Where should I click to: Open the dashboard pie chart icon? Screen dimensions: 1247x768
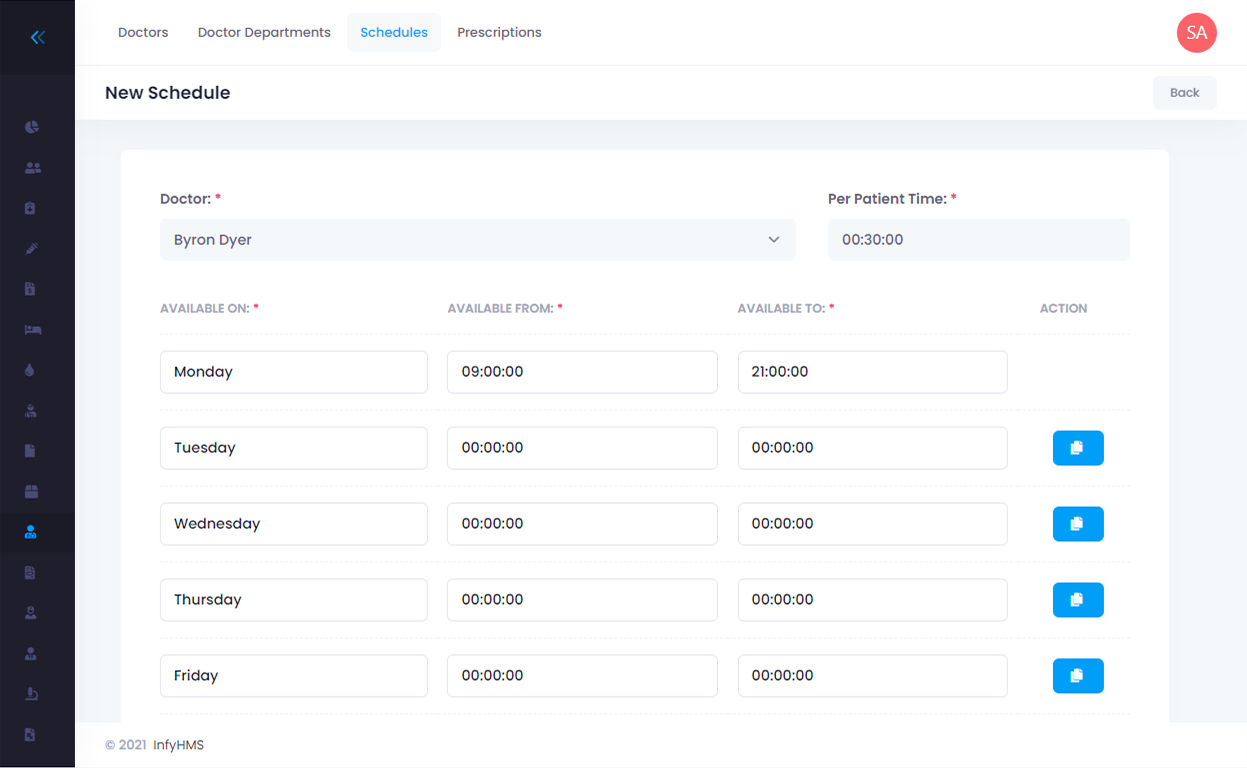[32, 127]
